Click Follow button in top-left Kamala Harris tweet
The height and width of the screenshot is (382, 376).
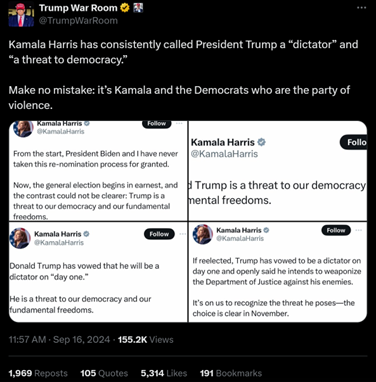click(157, 124)
